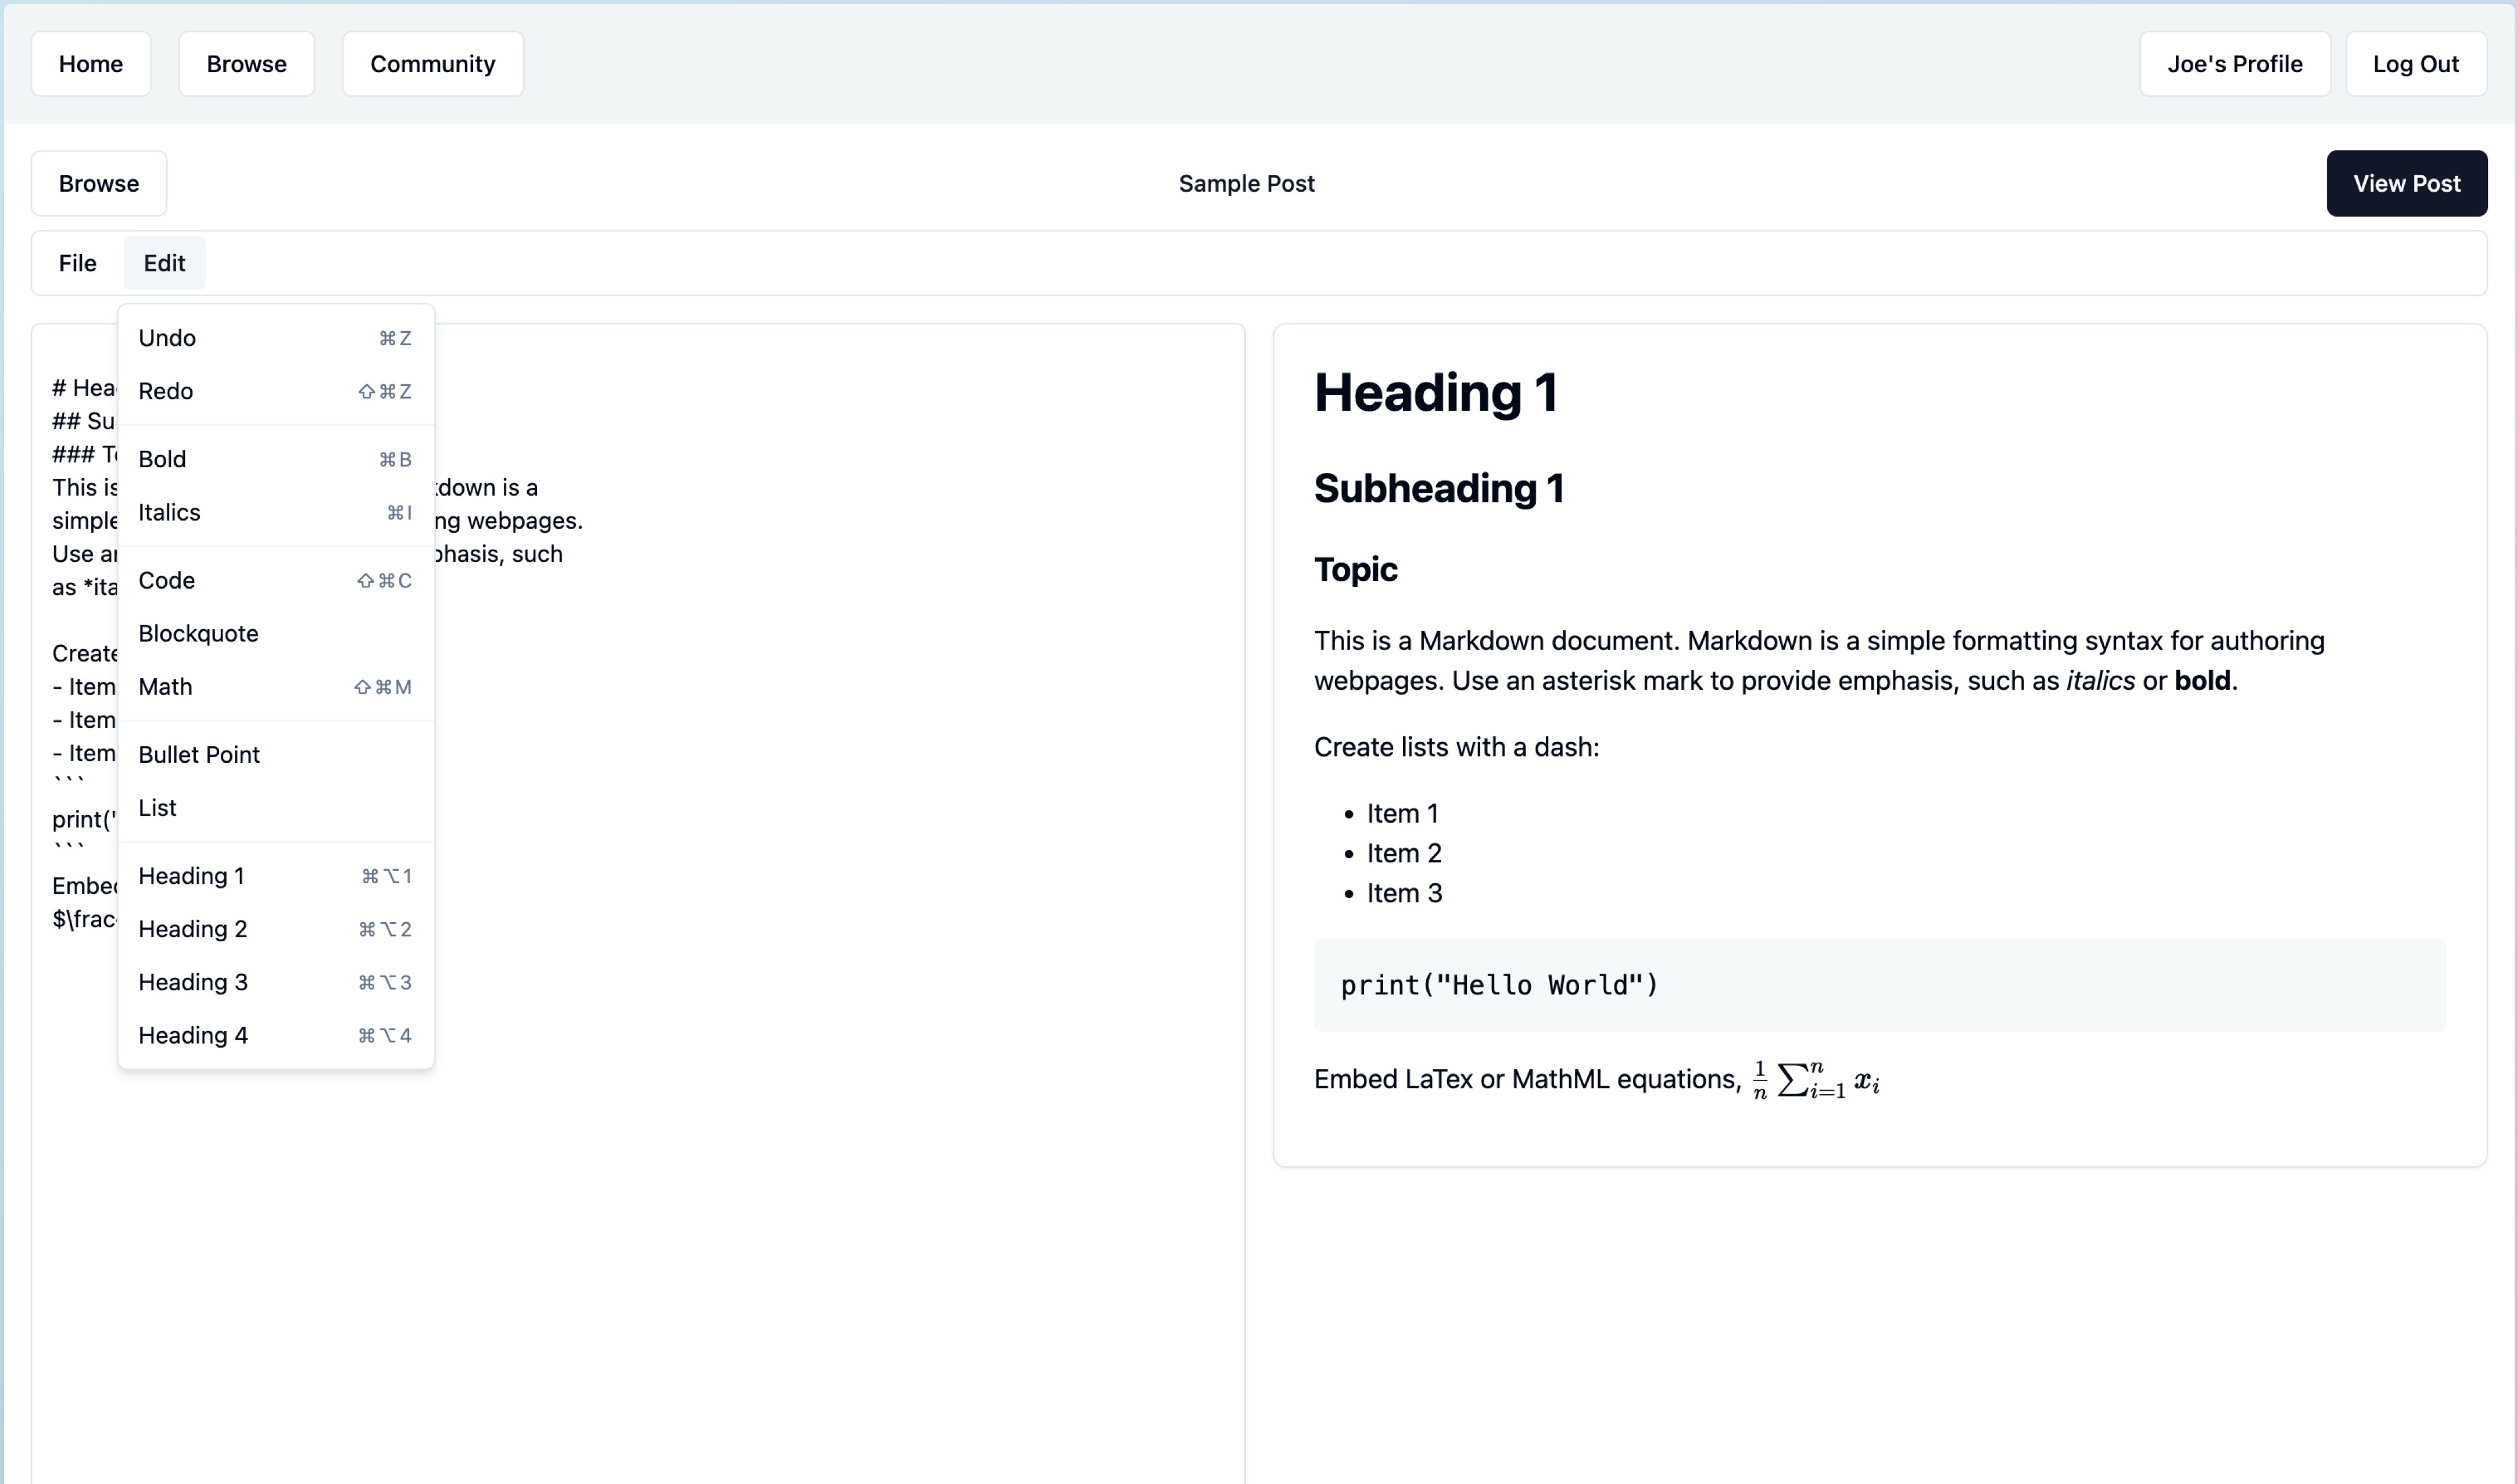Click "Create lists with a dash:" in preview

pos(1456,747)
